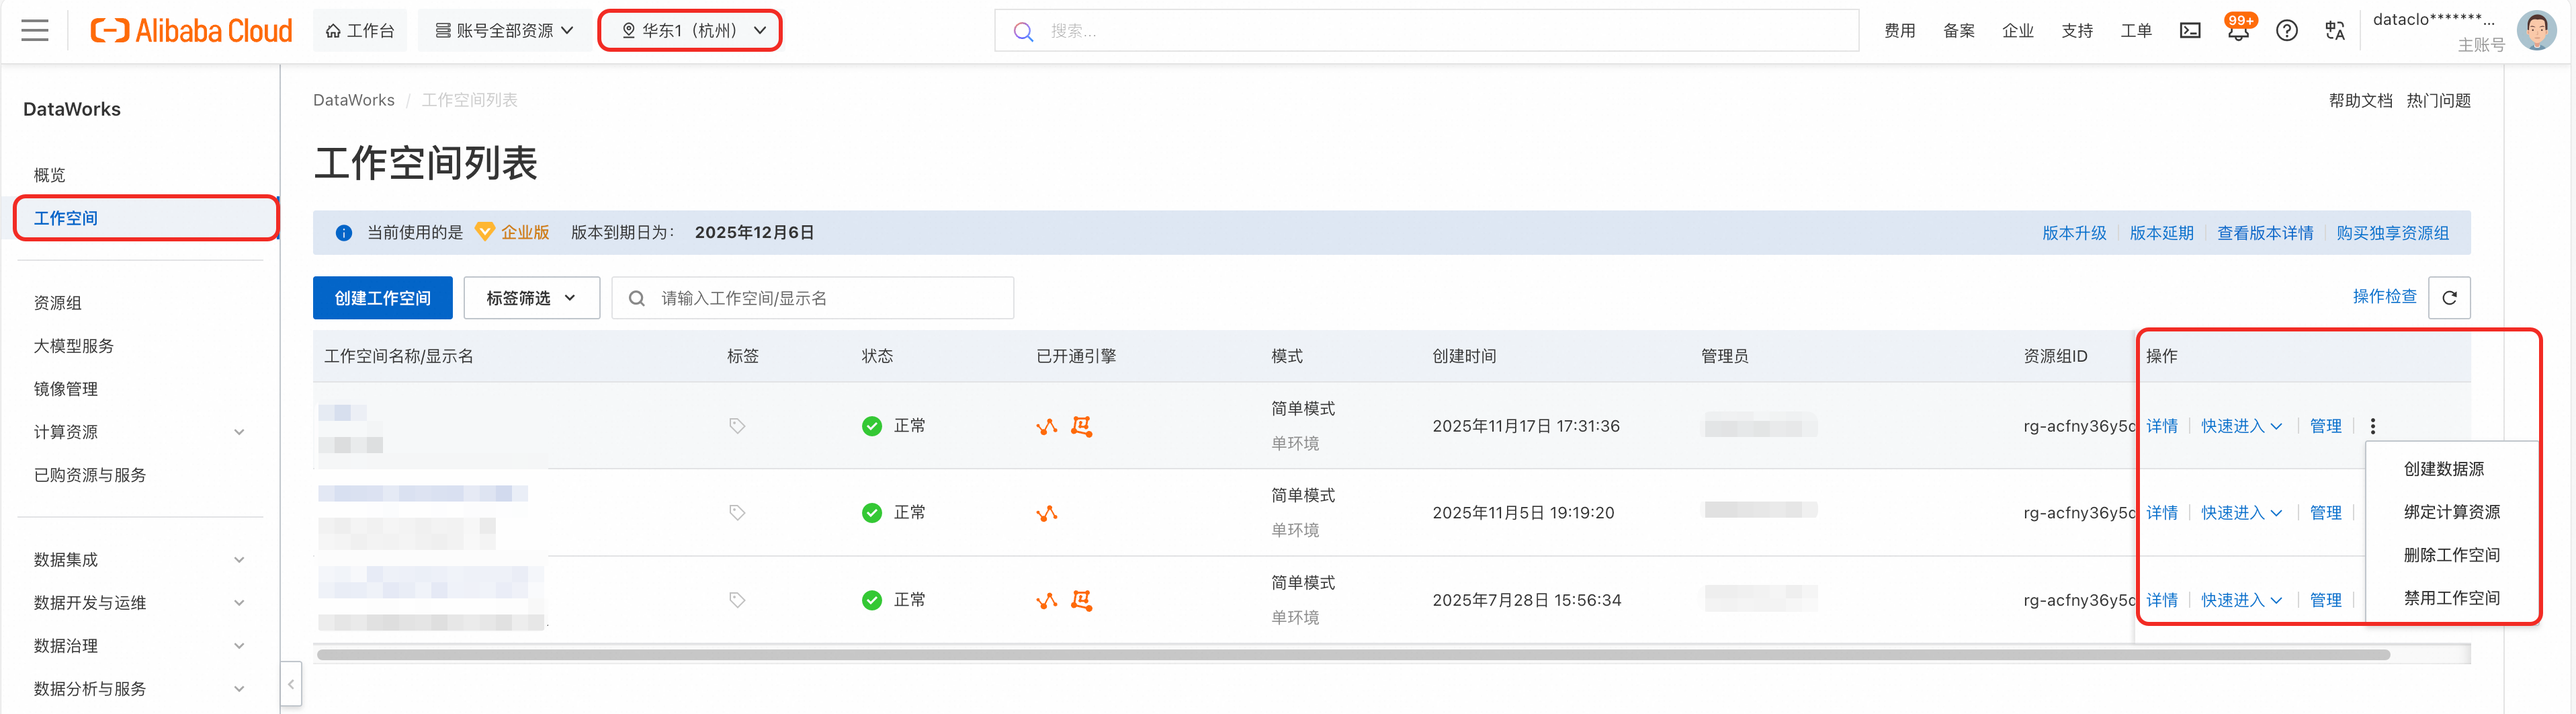
Task: Click the 创建工作空间 button
Action: tap(382, 298)
